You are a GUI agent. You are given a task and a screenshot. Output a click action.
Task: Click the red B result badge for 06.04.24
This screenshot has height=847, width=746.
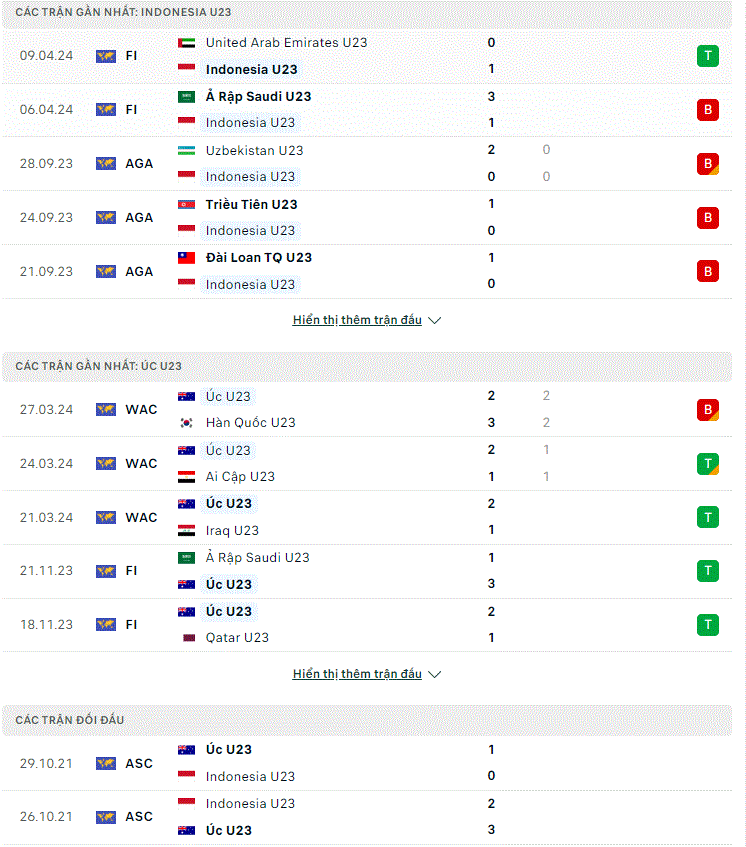point(708,110)
